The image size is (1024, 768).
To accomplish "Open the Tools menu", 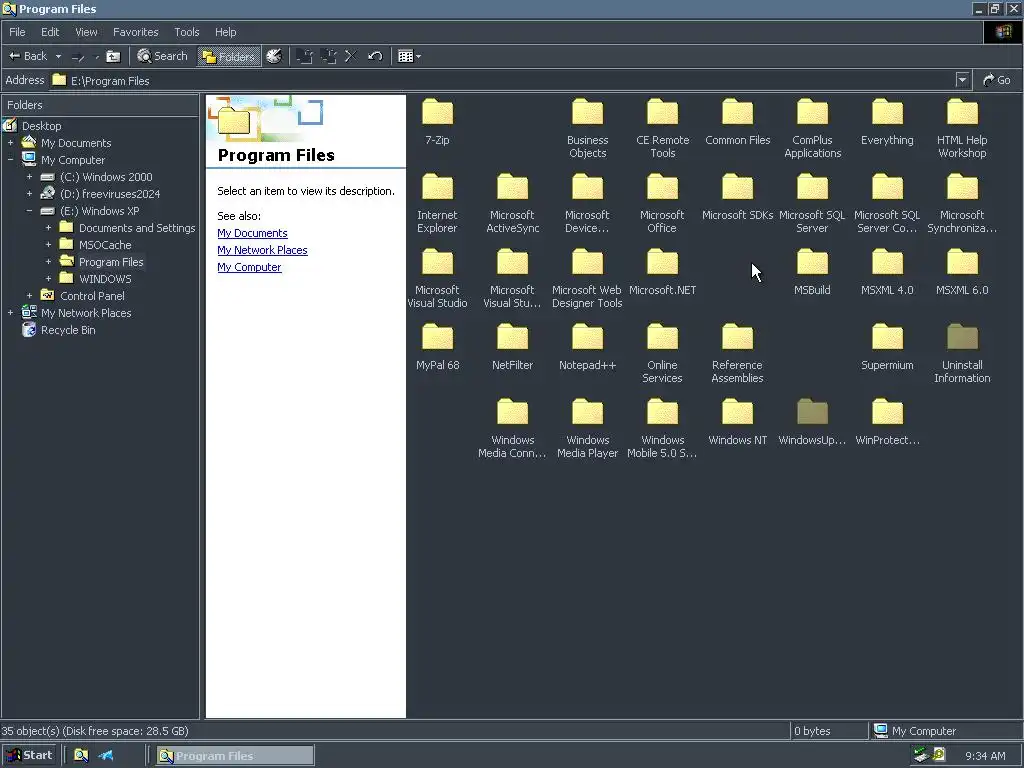I will (186, 32).
